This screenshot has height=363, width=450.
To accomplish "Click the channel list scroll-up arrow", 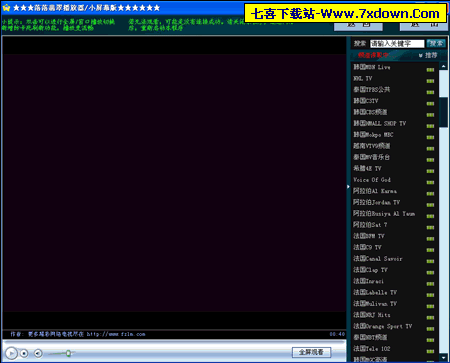I will [x=443, y=66].
